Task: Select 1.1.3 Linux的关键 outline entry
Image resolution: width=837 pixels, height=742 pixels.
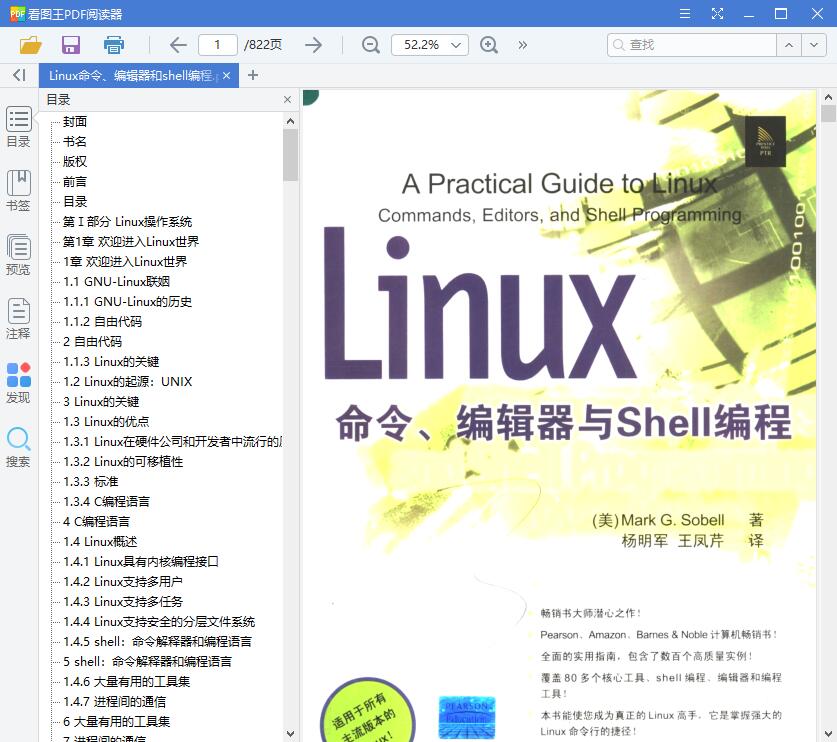Action: (111, 362)
